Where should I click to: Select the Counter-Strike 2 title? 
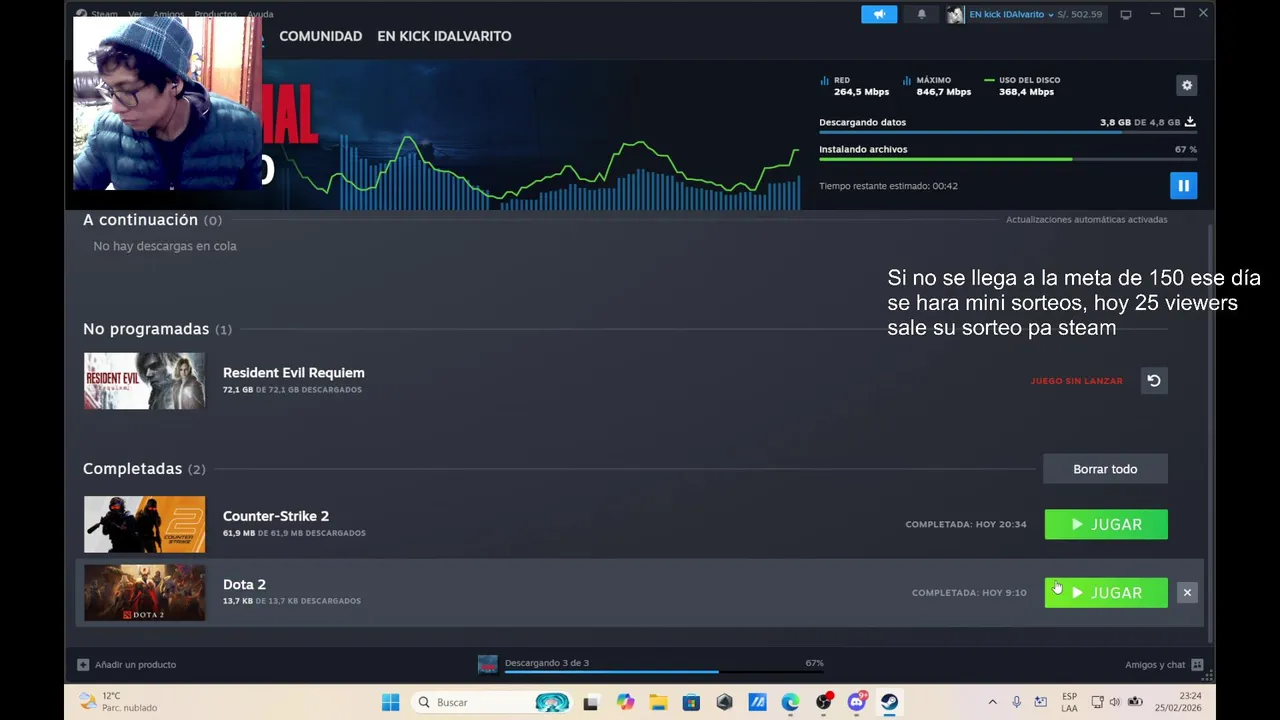276,516
